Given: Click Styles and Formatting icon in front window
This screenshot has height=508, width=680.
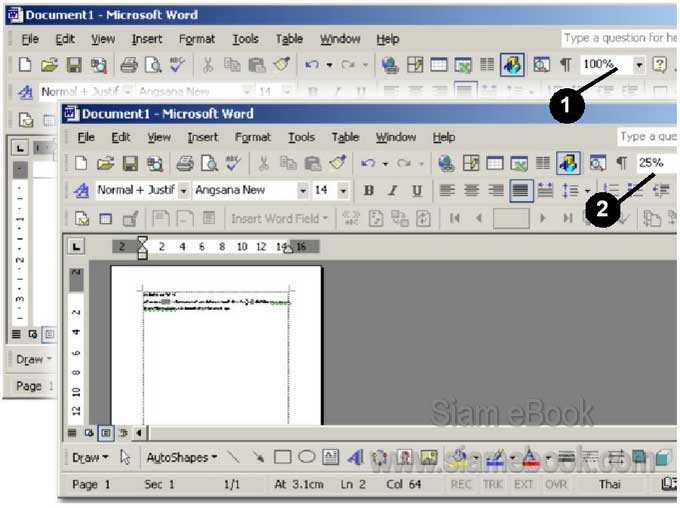Looking at the screenshot, I should (81, 190).
